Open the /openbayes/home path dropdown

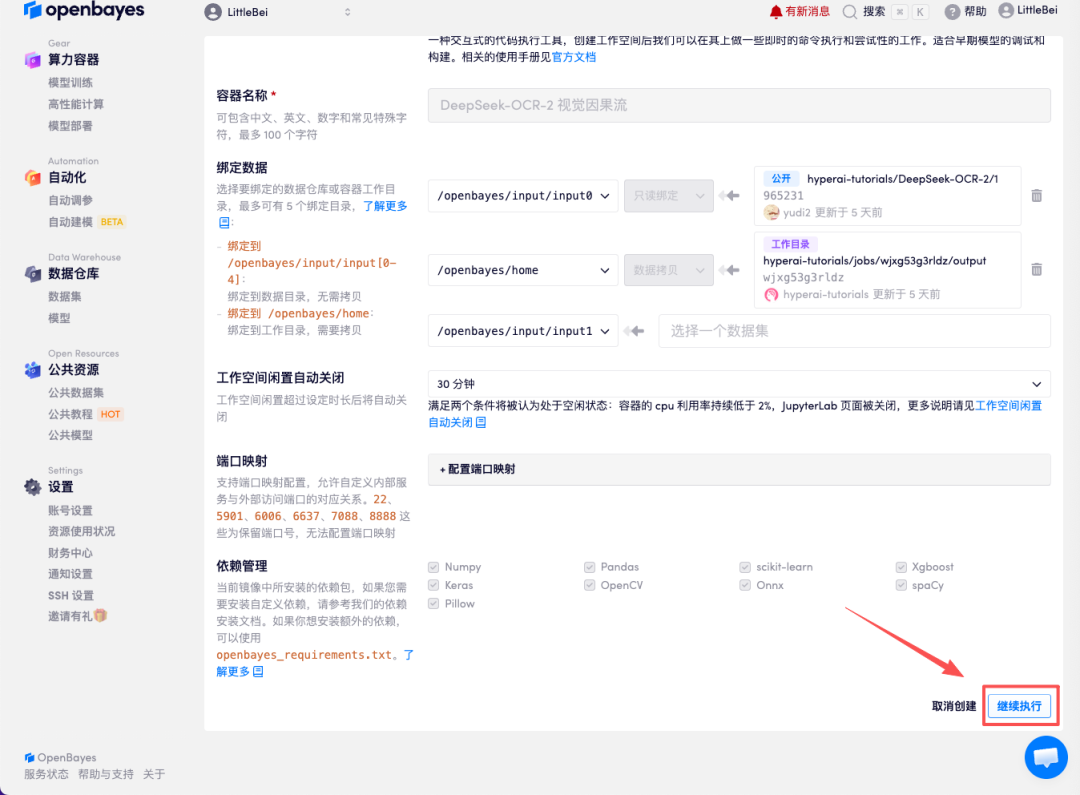tap(523, 270)
